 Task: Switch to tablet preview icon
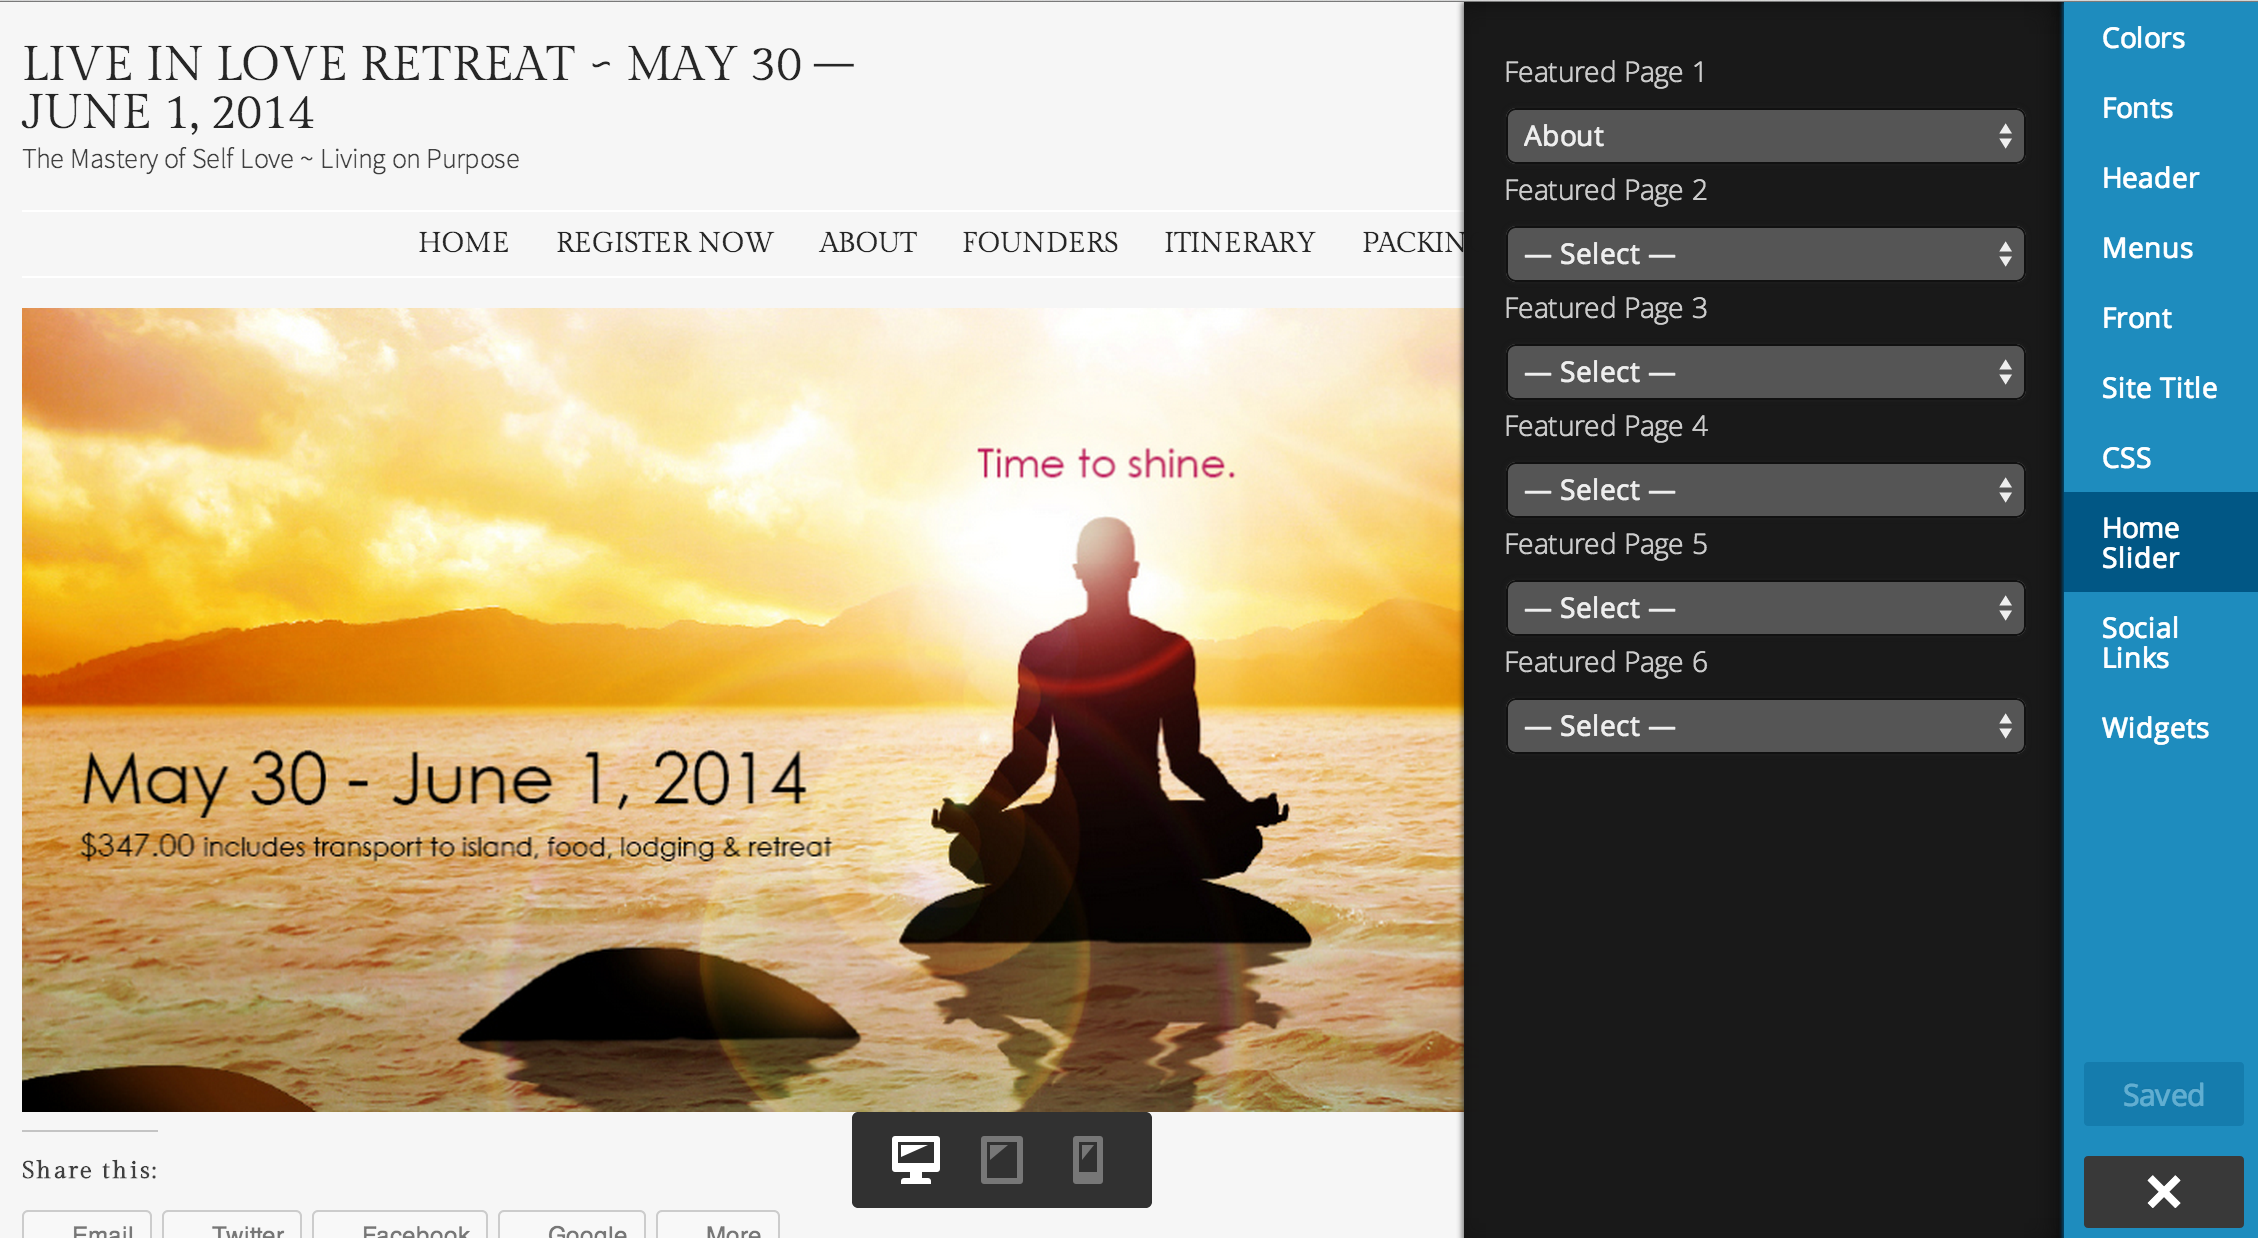1001,1160
